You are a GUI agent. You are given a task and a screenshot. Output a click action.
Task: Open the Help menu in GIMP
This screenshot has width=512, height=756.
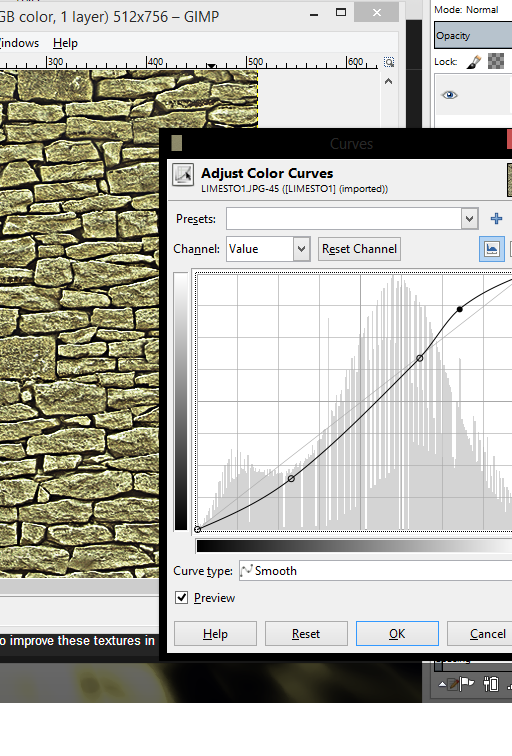click(65, 43)
